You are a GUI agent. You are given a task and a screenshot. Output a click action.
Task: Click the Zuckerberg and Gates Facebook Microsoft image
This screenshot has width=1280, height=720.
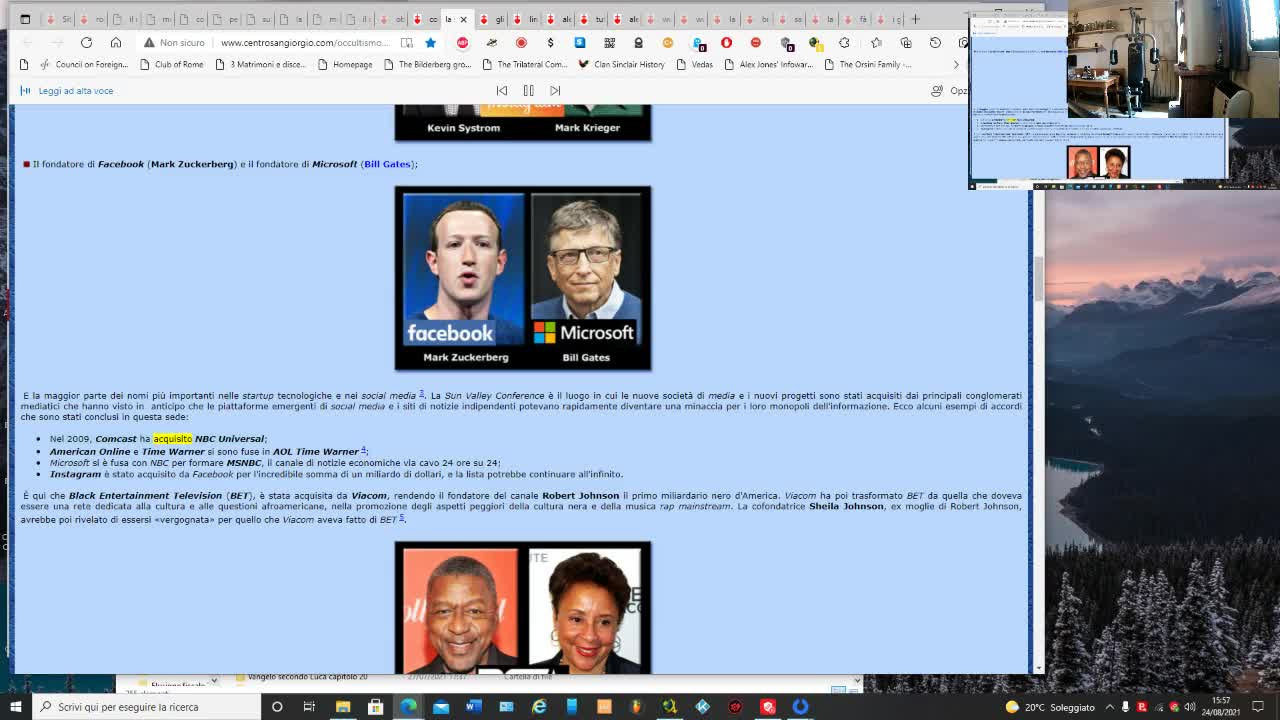[x=523, y=278]
